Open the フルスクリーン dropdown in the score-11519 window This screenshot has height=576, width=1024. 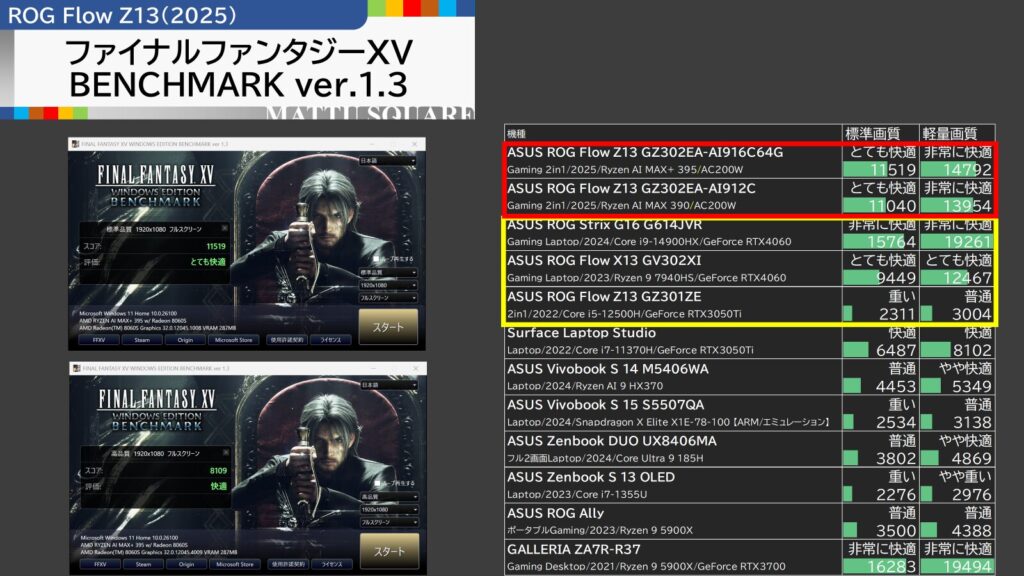388,298
